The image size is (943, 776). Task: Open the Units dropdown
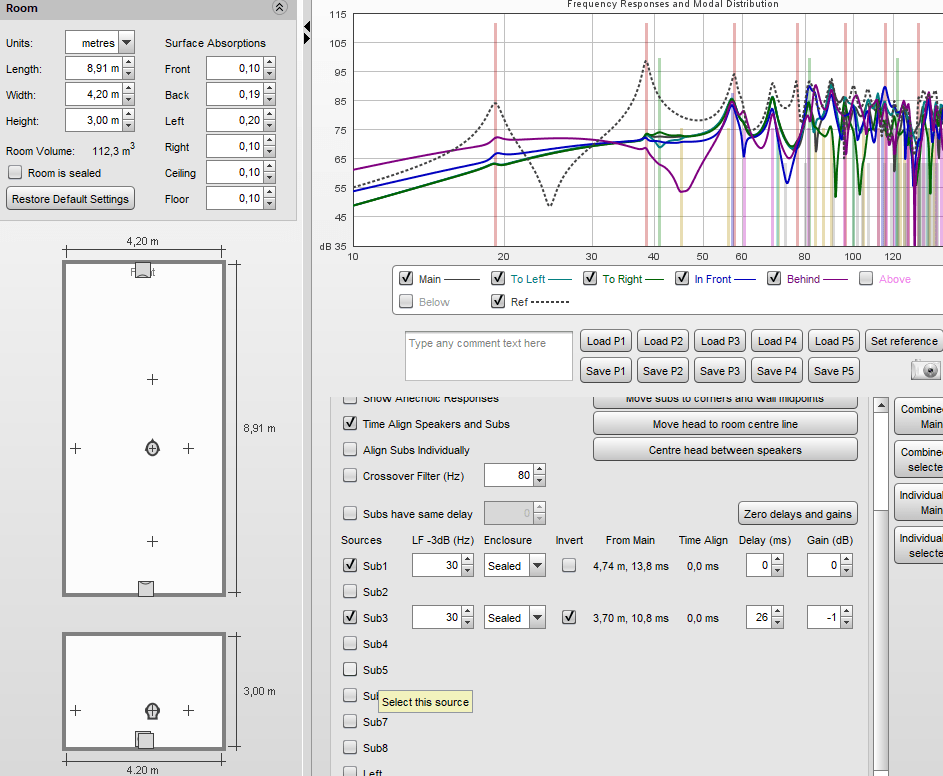pyautogui.click(x=126, y=43)
